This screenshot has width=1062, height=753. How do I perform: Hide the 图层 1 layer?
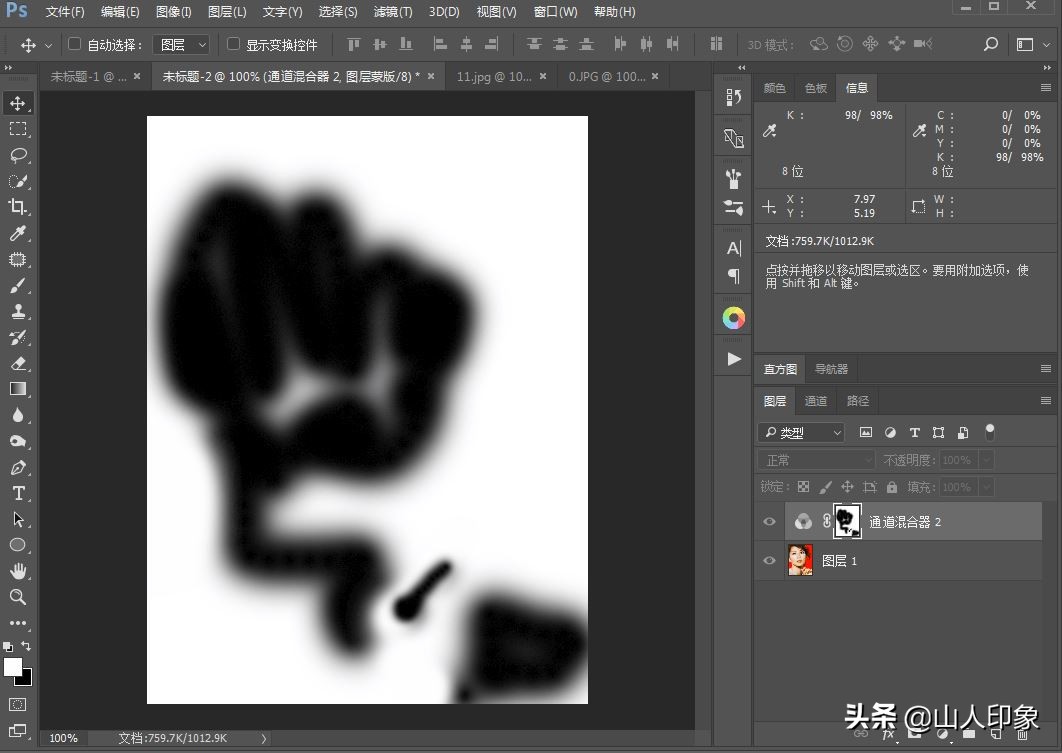(769, 560)
